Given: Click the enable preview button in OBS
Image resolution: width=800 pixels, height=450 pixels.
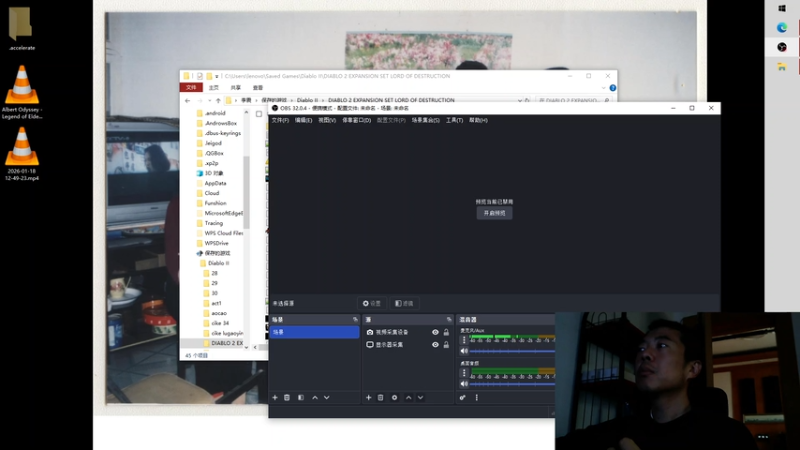Looking at the screenshot, I should click(494, 213).
